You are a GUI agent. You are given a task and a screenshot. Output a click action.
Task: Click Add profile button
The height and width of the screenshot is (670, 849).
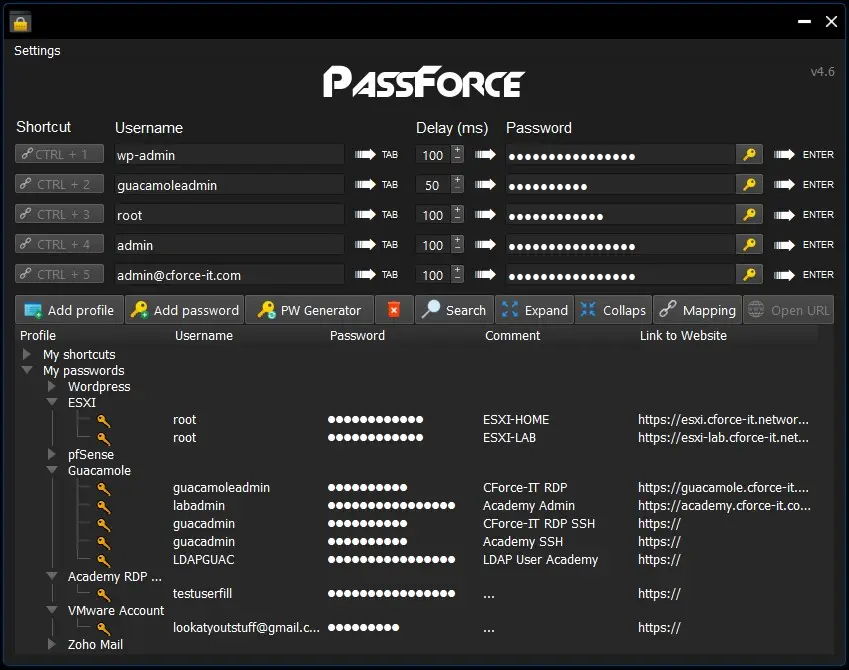(x=69, y=310)
